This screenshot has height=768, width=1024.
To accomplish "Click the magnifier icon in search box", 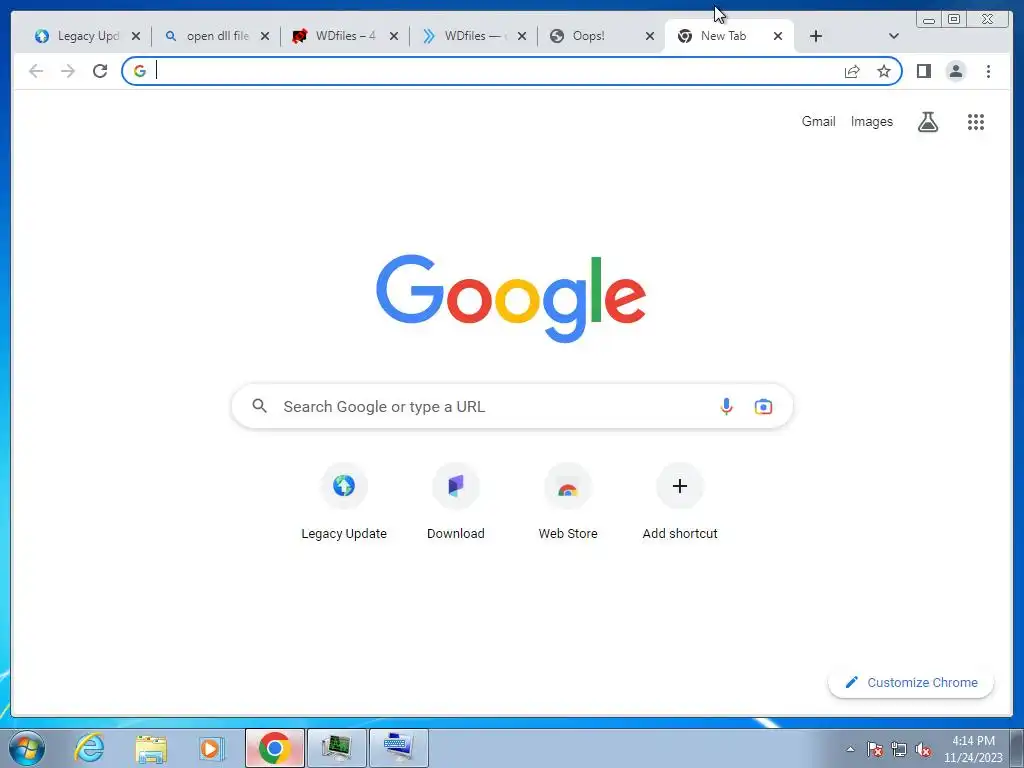I will [x=259, y=406].
